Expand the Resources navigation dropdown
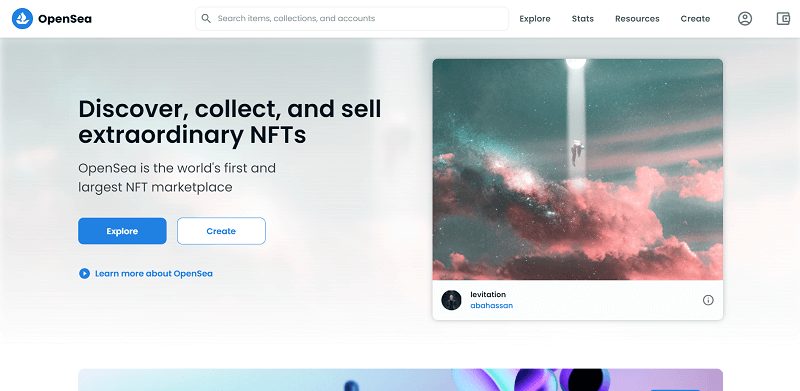800x391 pixels. [x=637, y=19]
